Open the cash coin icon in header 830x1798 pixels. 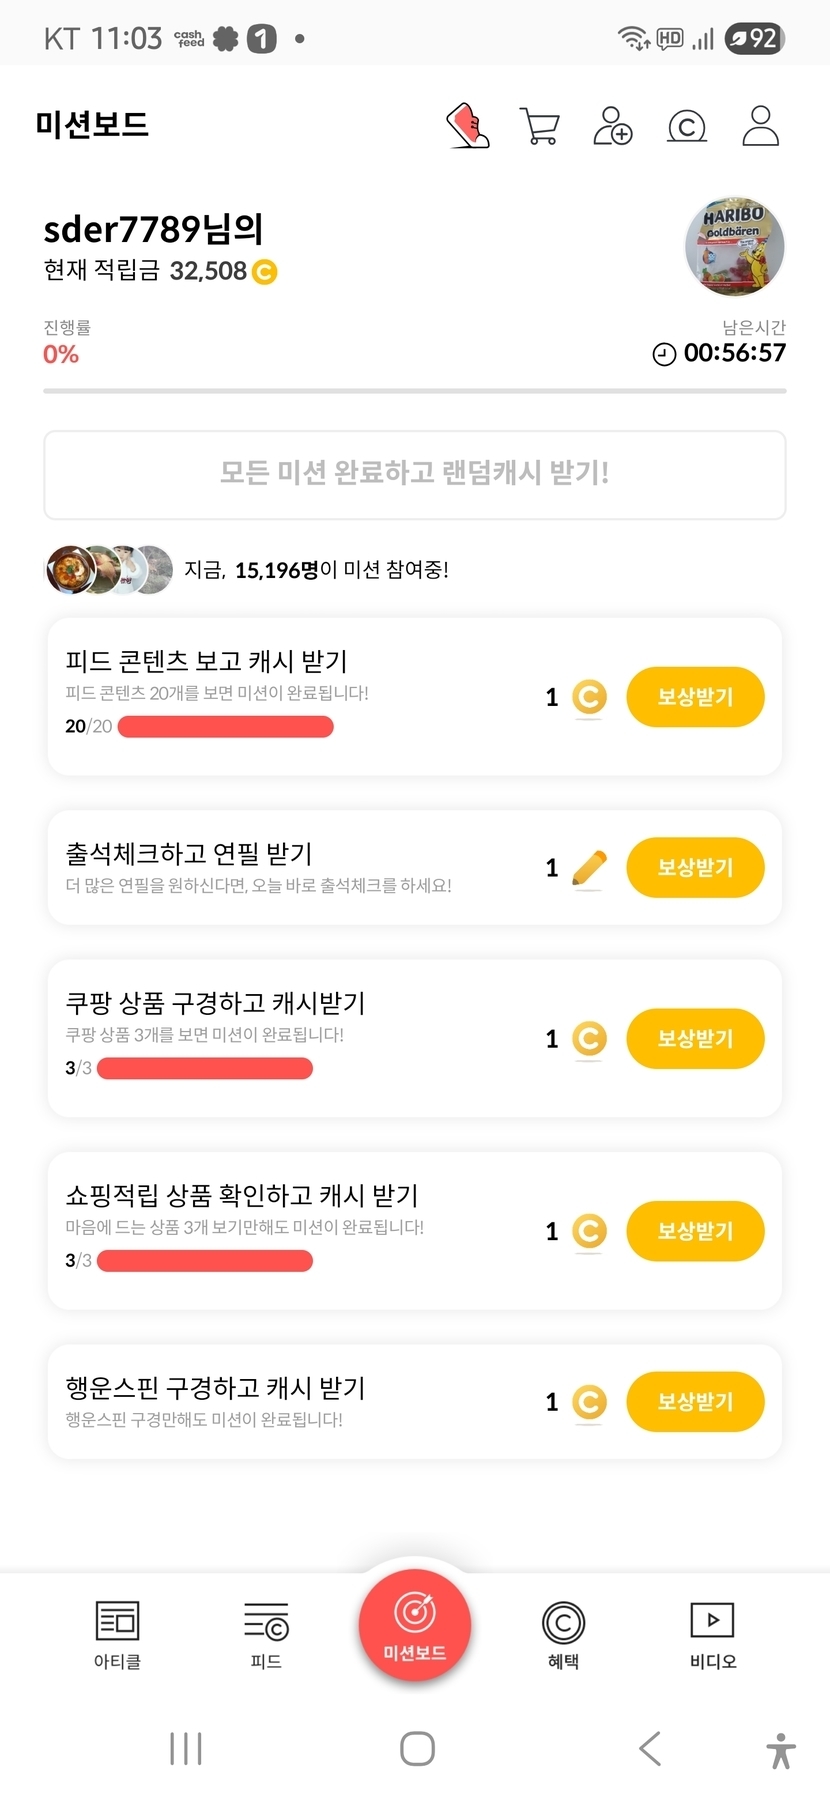click(686, 127)
